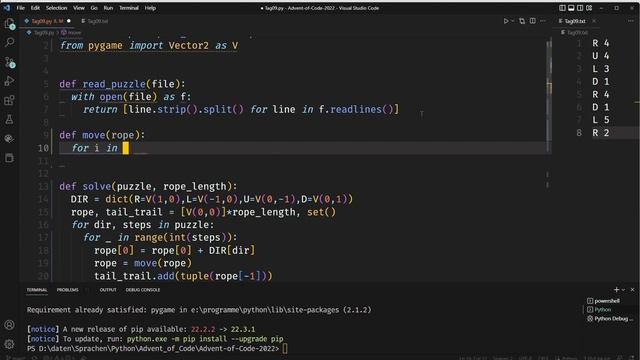Open more actions for left editor group
This screenshot has height=360, width=640.
pos(543,21)
